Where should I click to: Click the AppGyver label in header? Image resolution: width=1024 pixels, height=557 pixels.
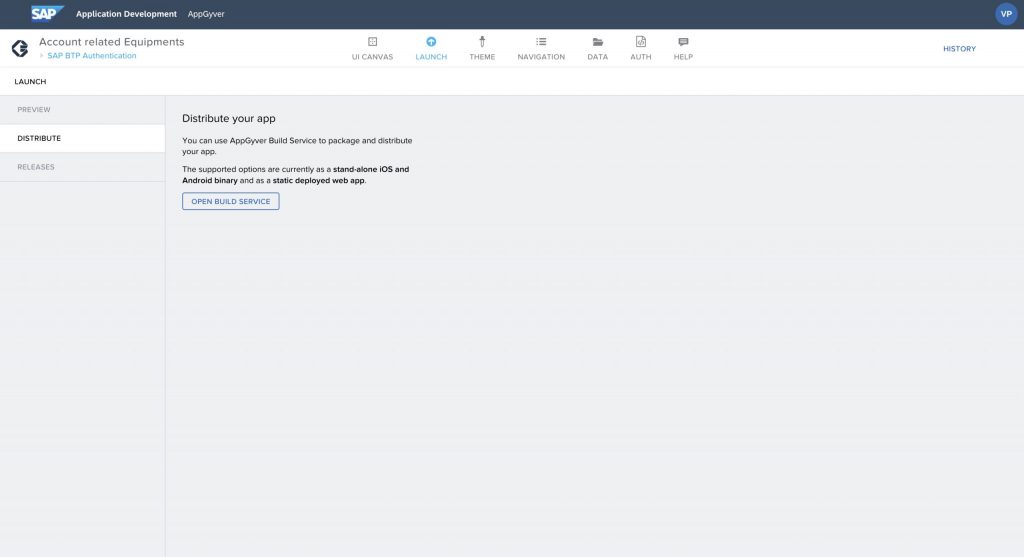tap(206, 14)
